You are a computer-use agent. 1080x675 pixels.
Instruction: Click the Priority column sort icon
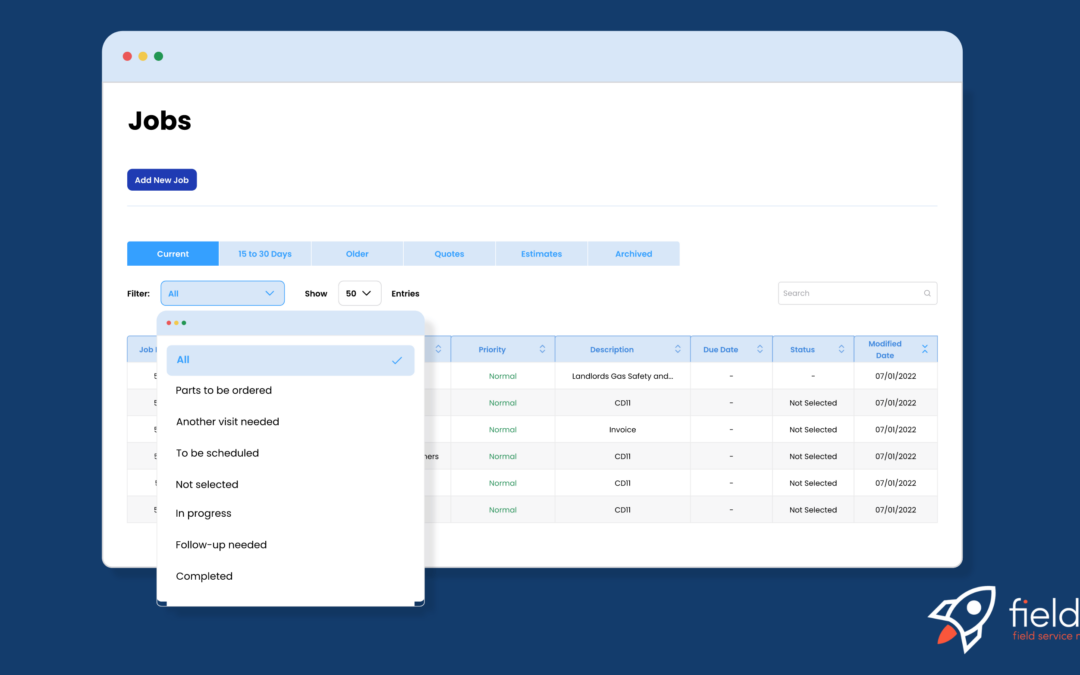(x=543, y=348)
